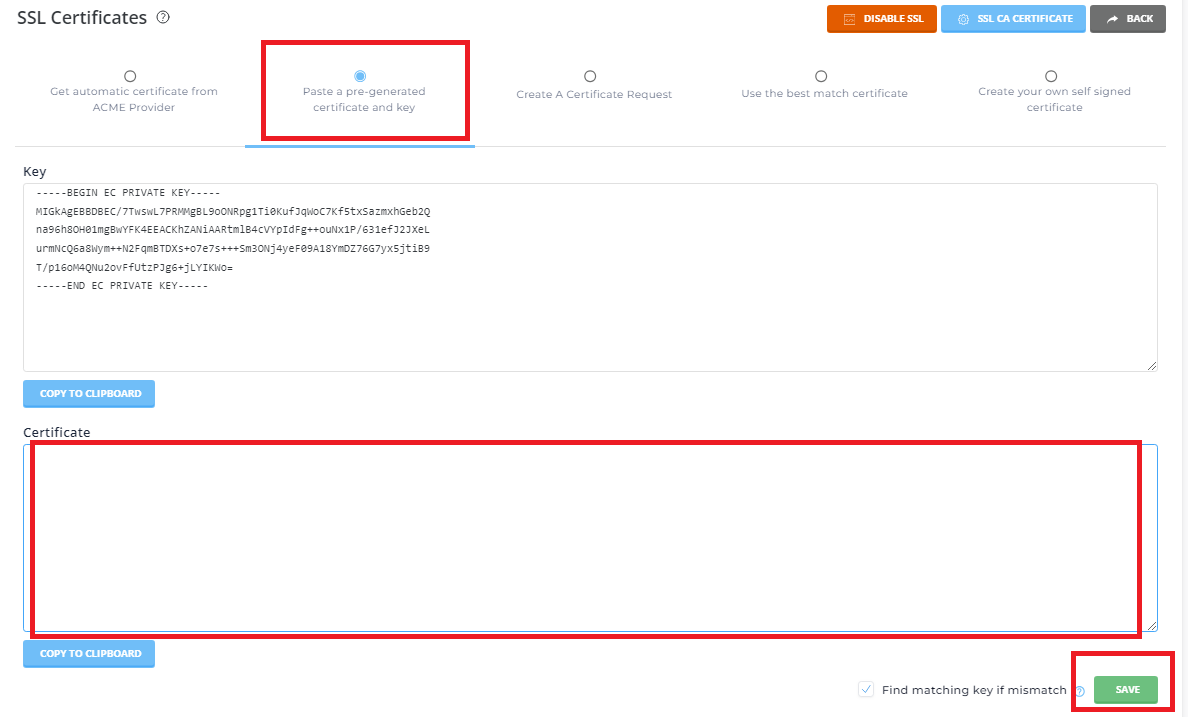Click the SSL Certificates page heading
The image size is (1188, 717).
pos(82,18)
